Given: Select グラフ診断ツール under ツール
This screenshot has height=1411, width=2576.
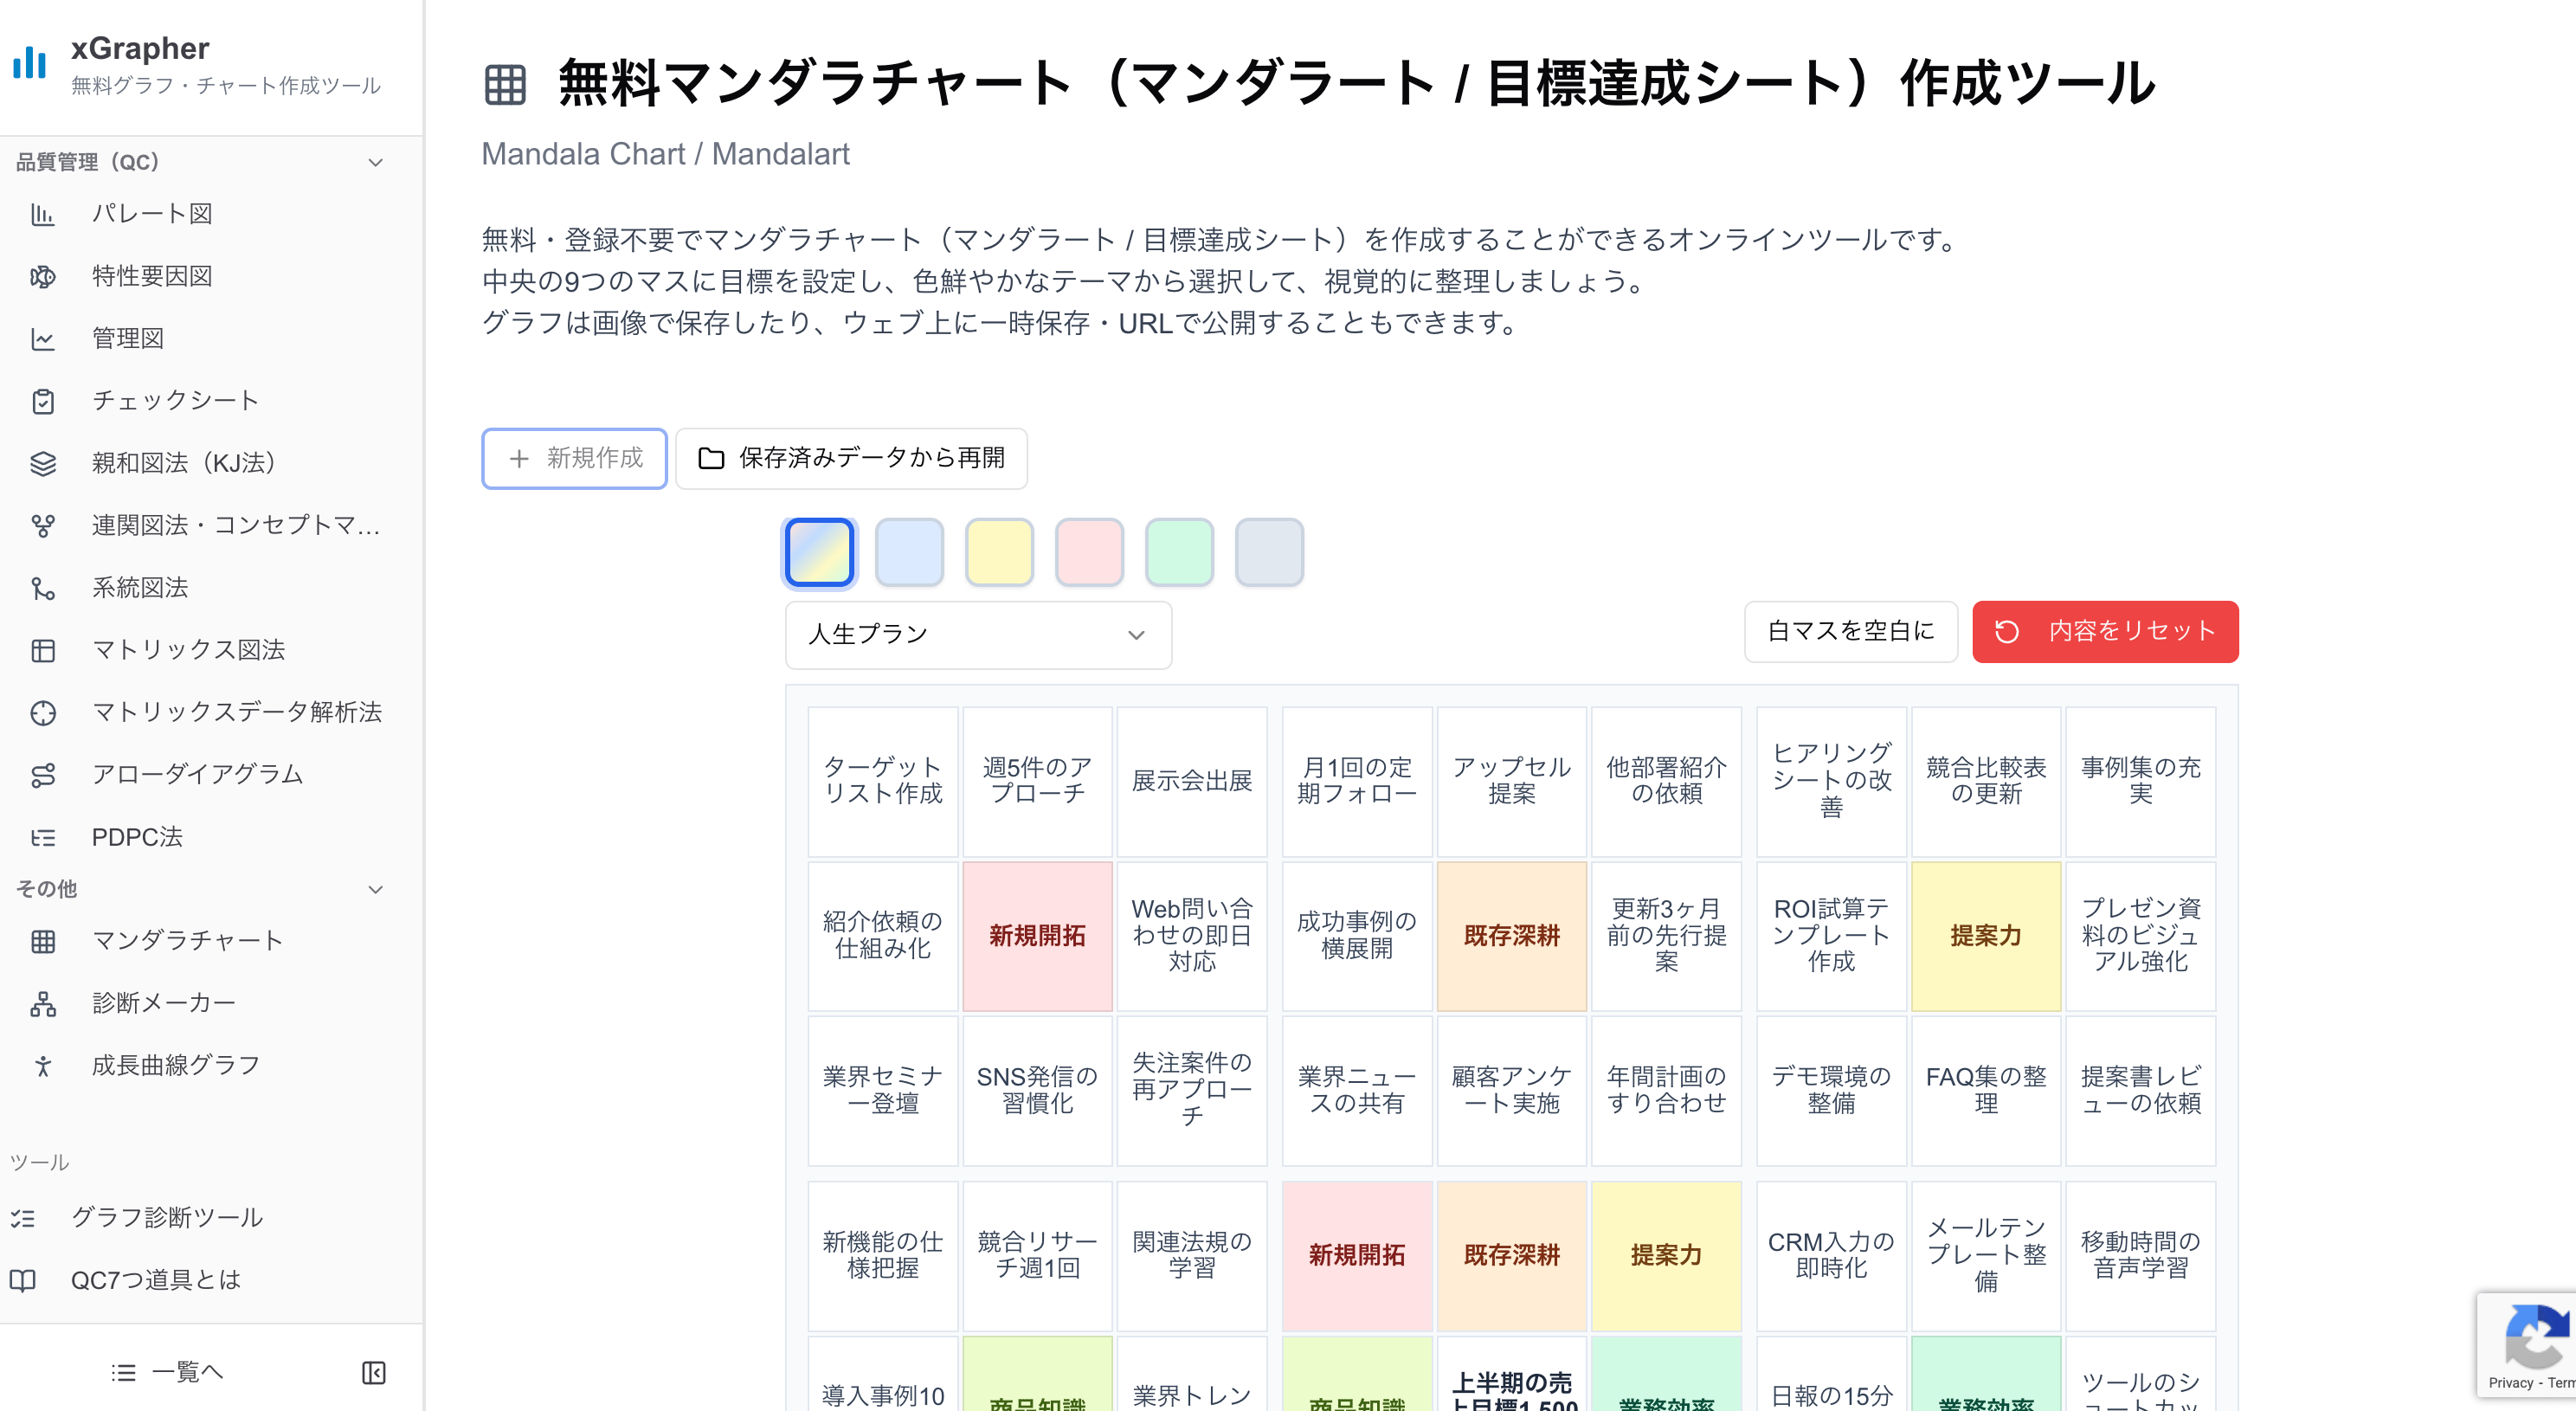Looking at the screenshot, I should pyautogui.click(x=167, y=1217).
